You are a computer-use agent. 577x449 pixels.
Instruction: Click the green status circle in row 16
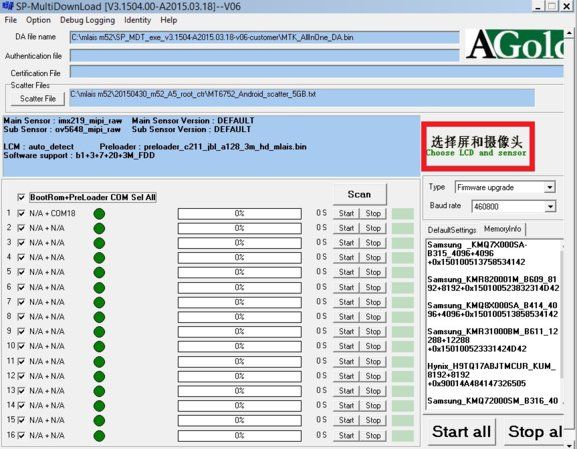99,436
